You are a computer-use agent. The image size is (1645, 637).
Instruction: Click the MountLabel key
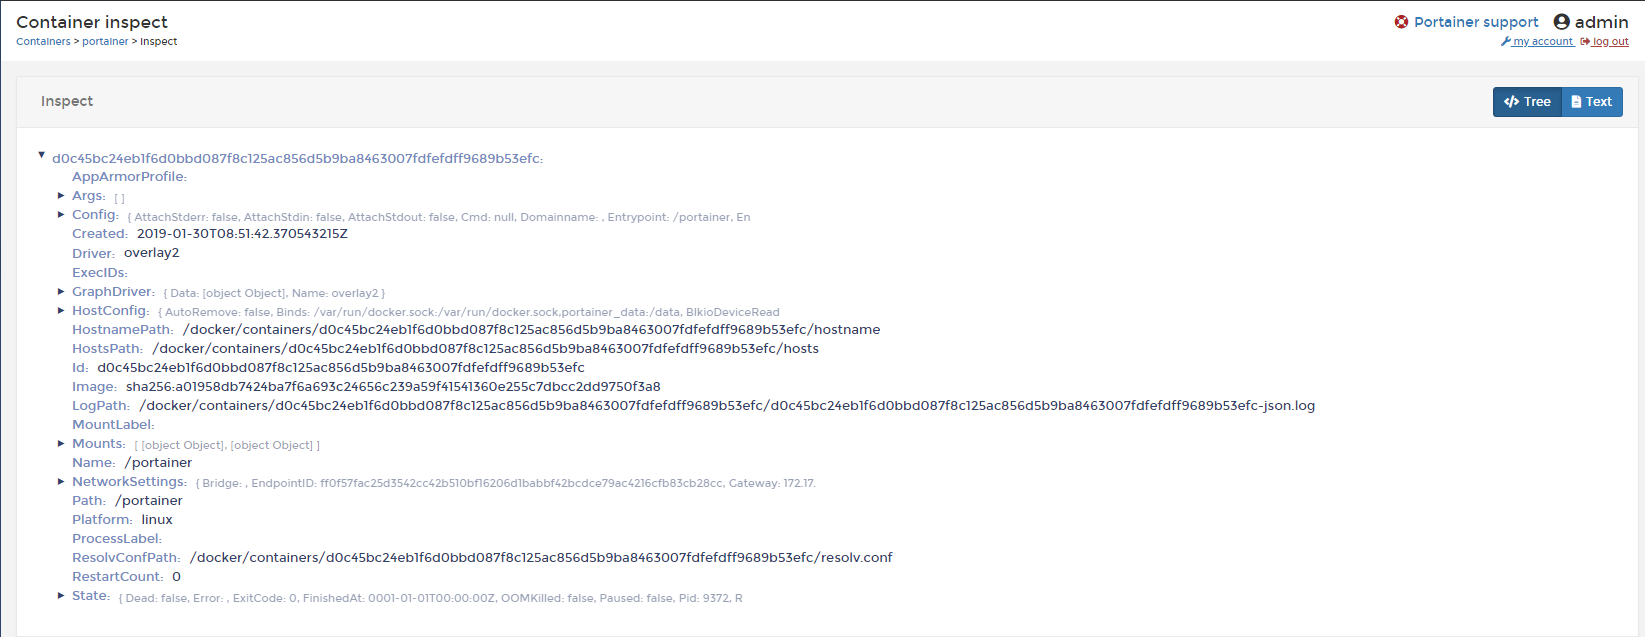(x=113, y=425)
